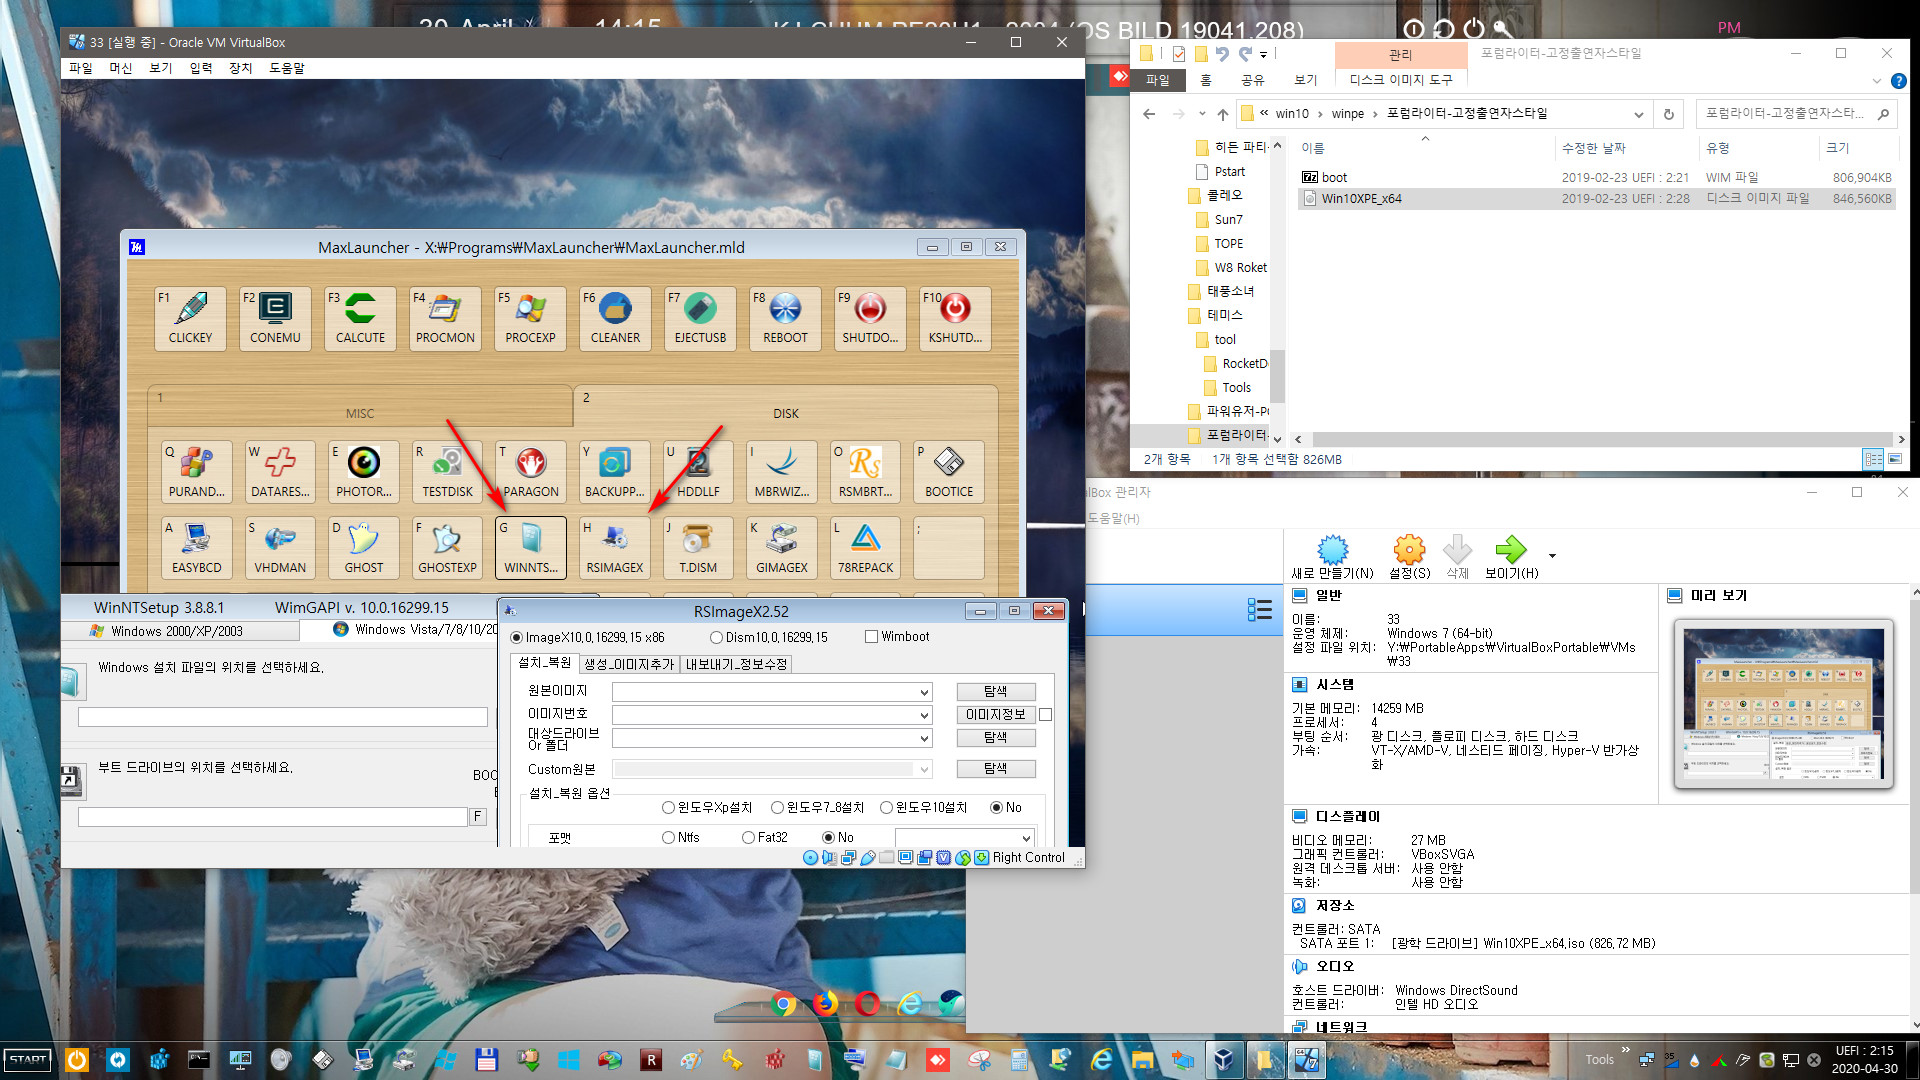1920x1080 pixels.
Task: Open the VirtualBox VM devices (장치) menu
Action: pos(241,68)
